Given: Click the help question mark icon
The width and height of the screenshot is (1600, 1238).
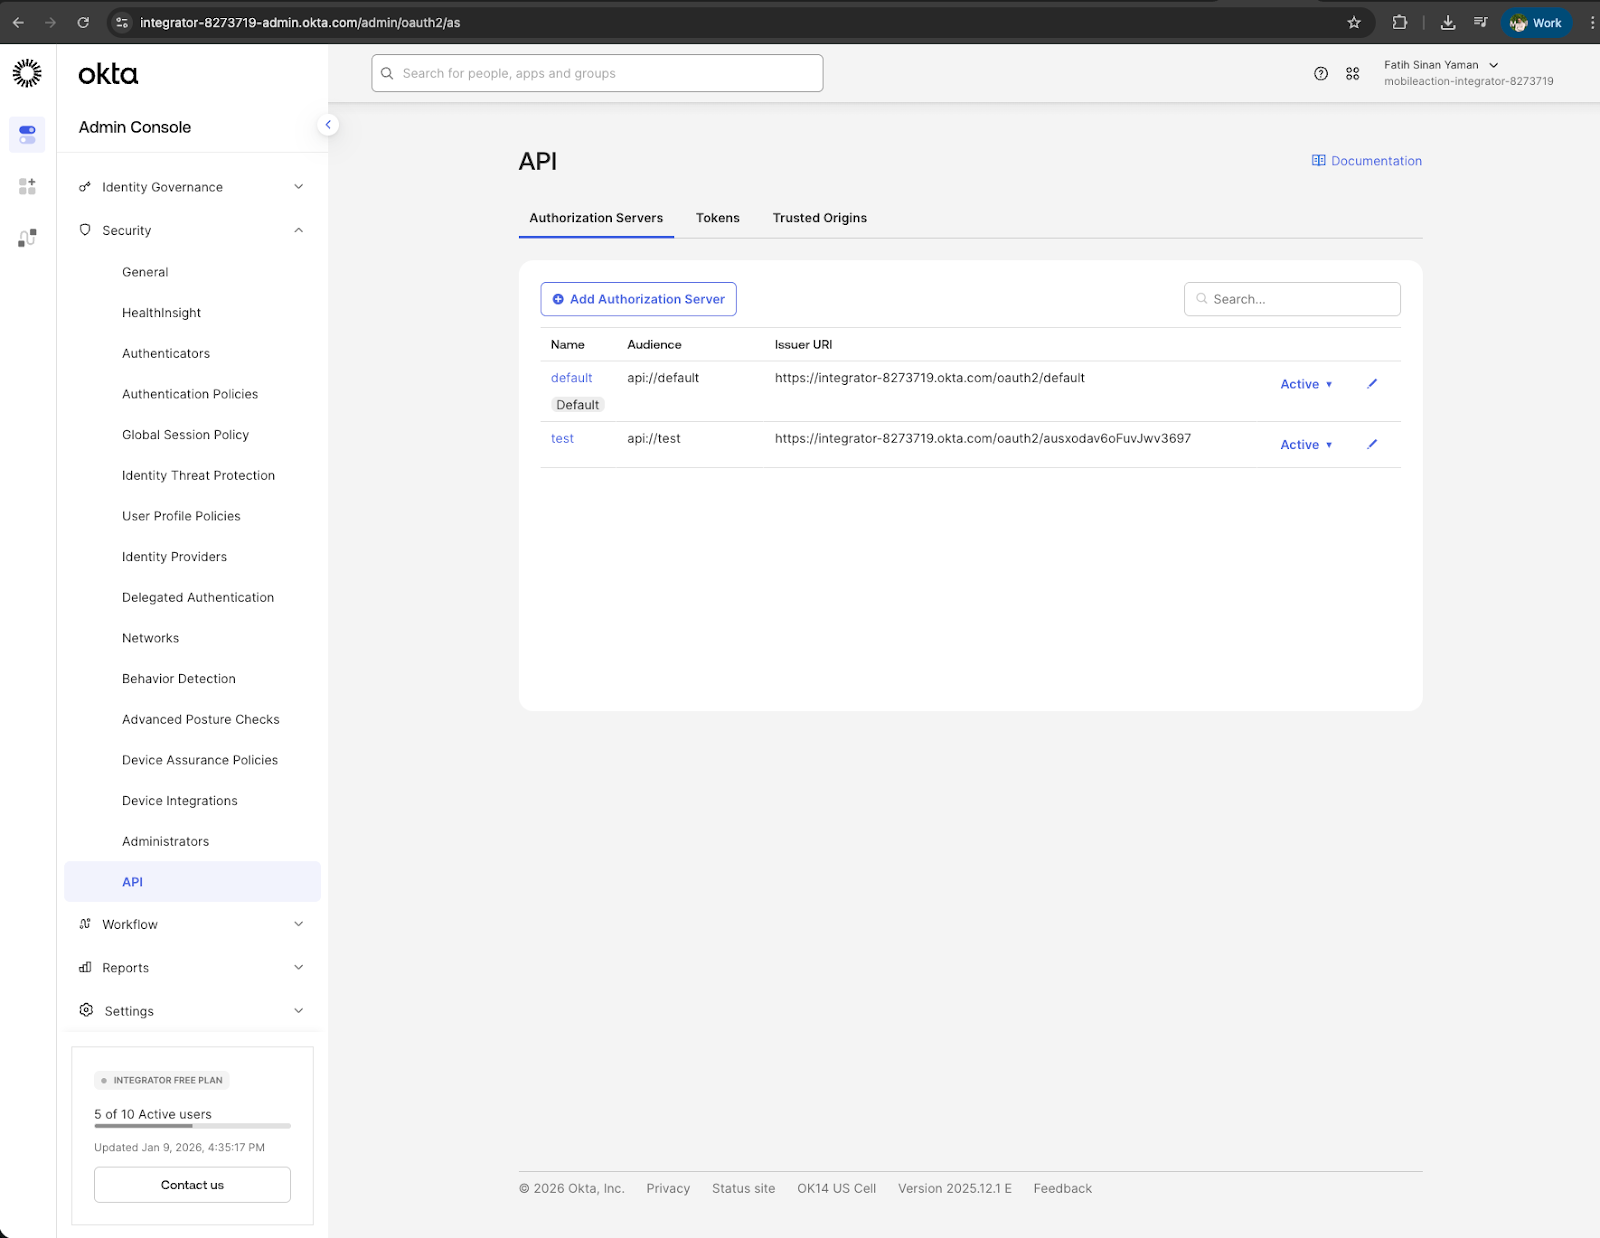Looking at the screenshot, I should [x=1321, y=73].
